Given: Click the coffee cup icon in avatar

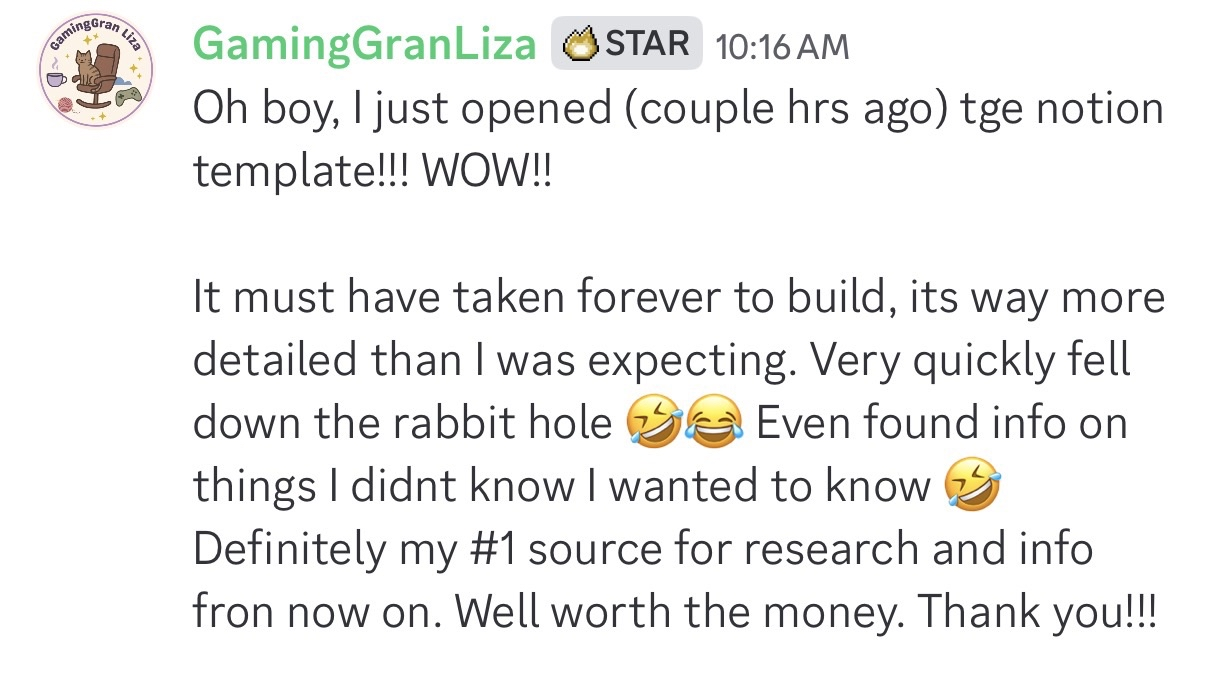Looking at the screenshot, I should [58, 78].
